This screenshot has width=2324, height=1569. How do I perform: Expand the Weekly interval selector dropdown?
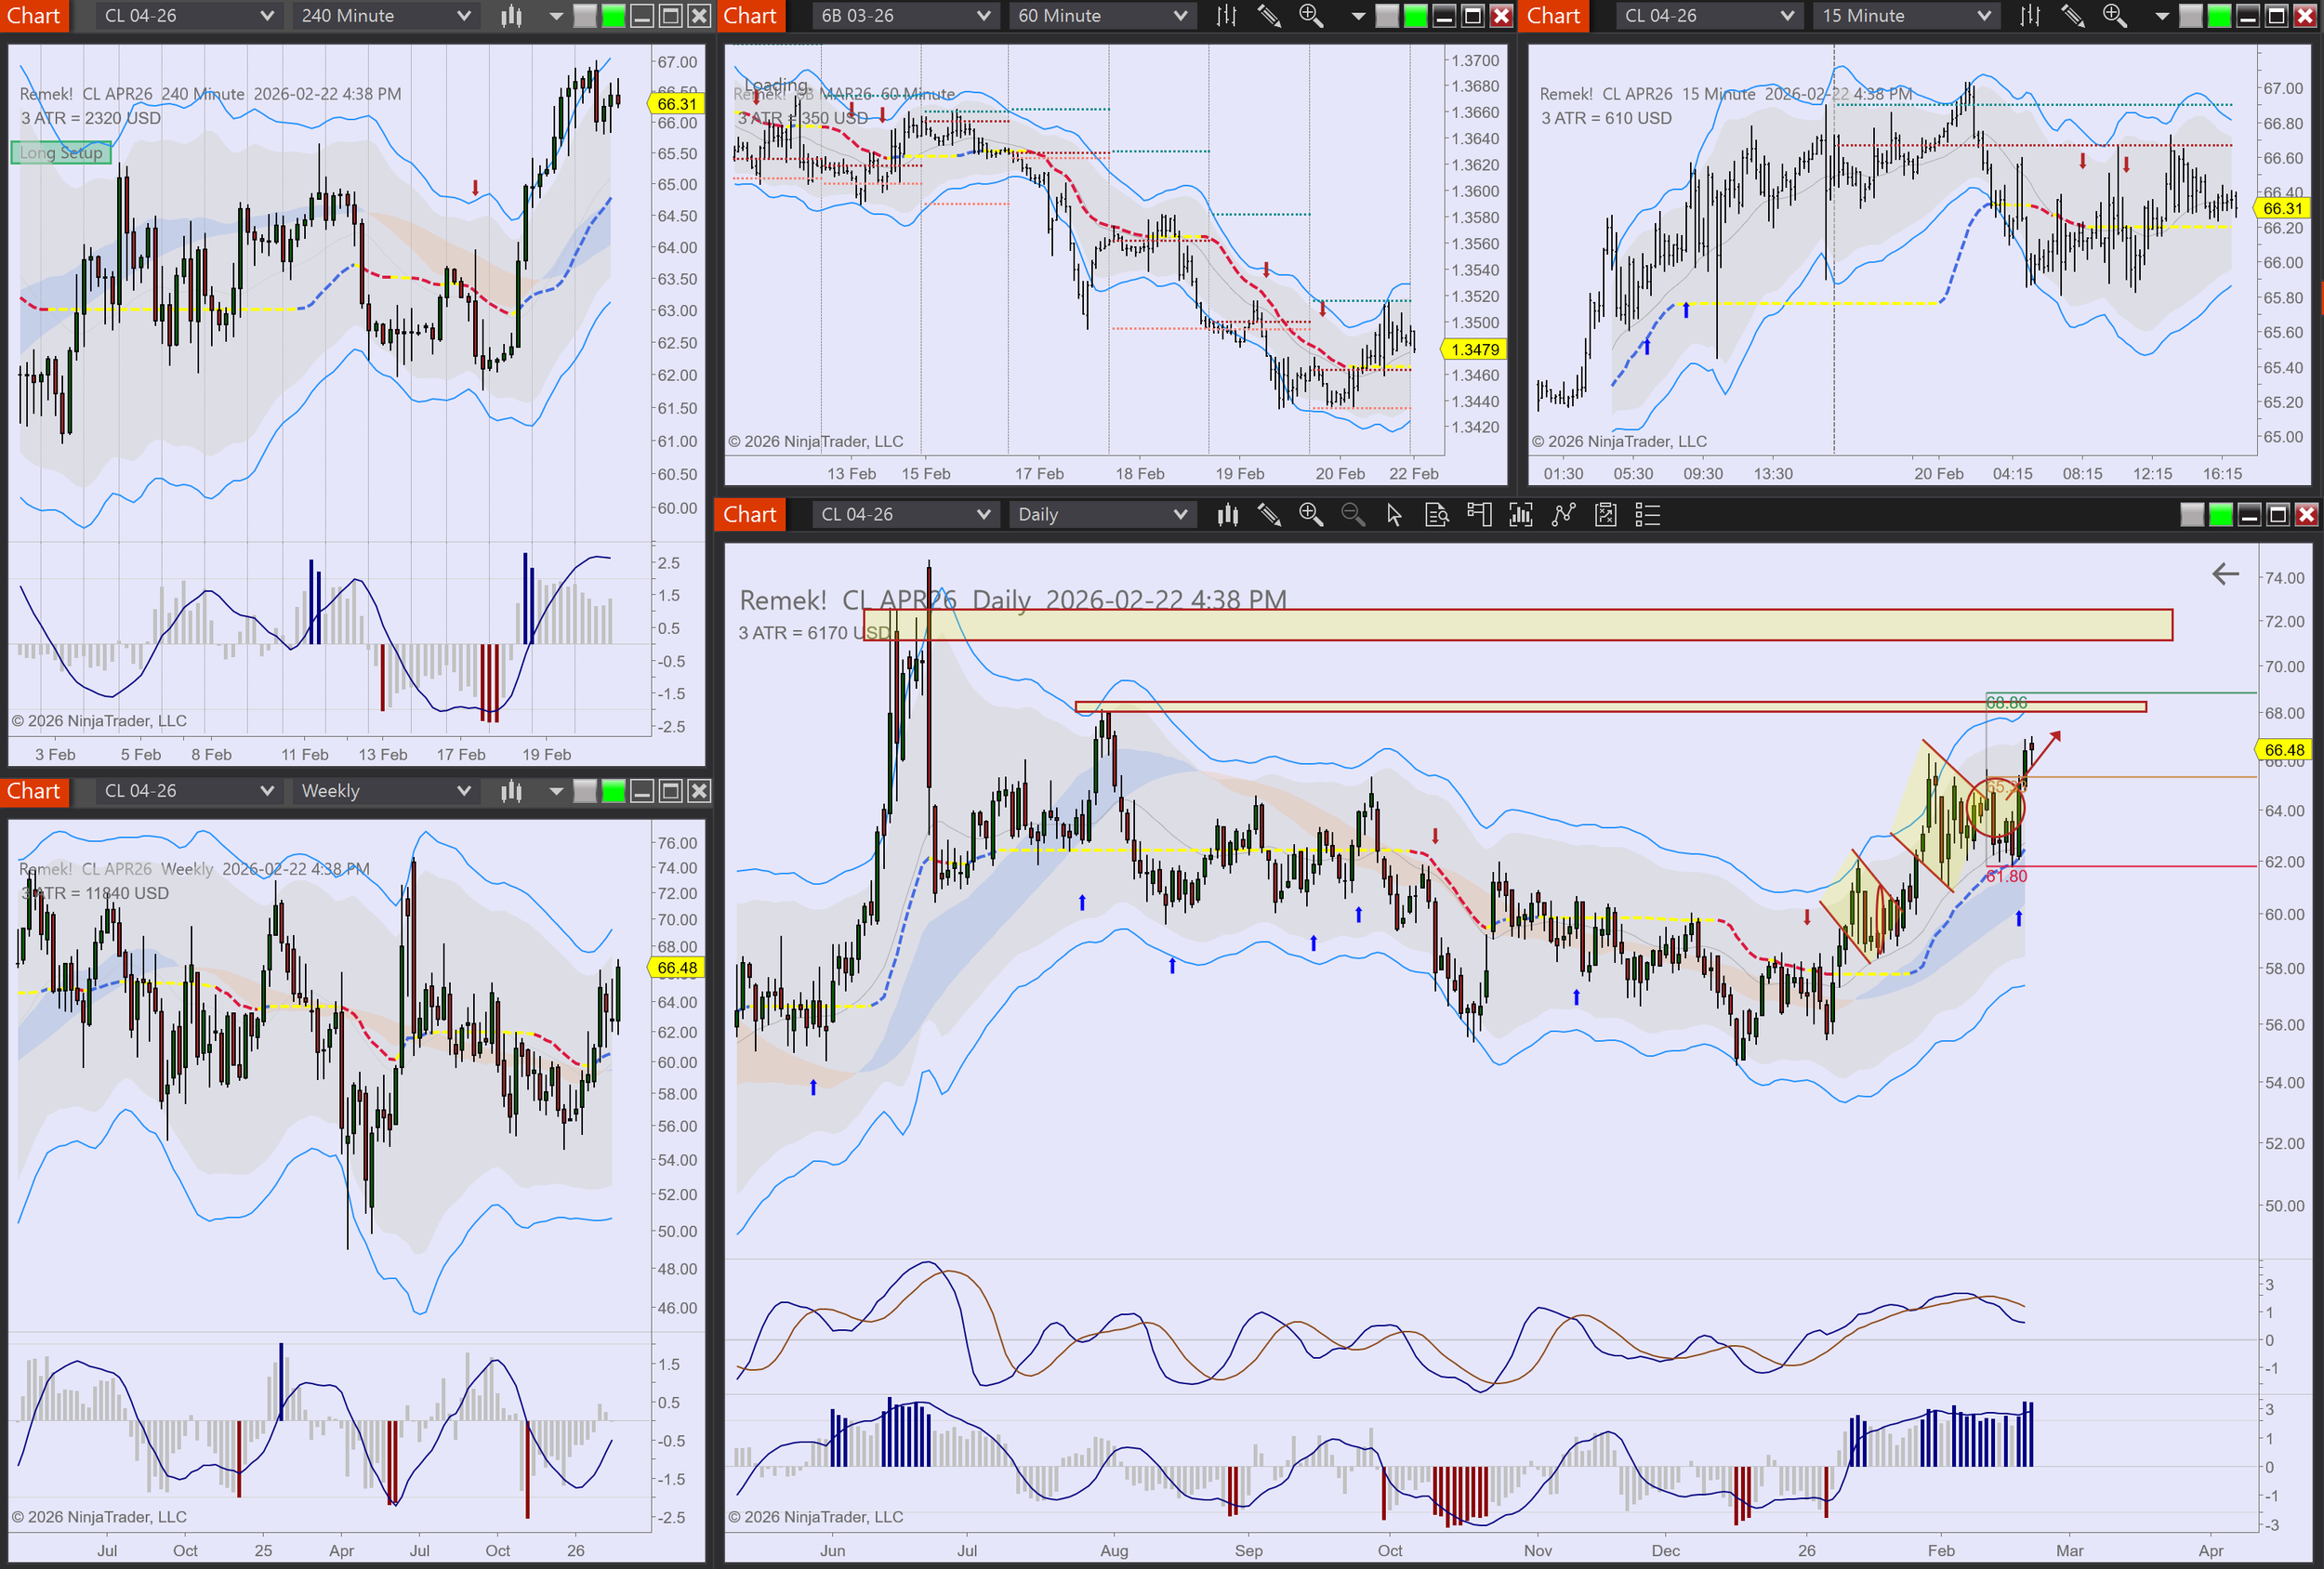(385, 791)
